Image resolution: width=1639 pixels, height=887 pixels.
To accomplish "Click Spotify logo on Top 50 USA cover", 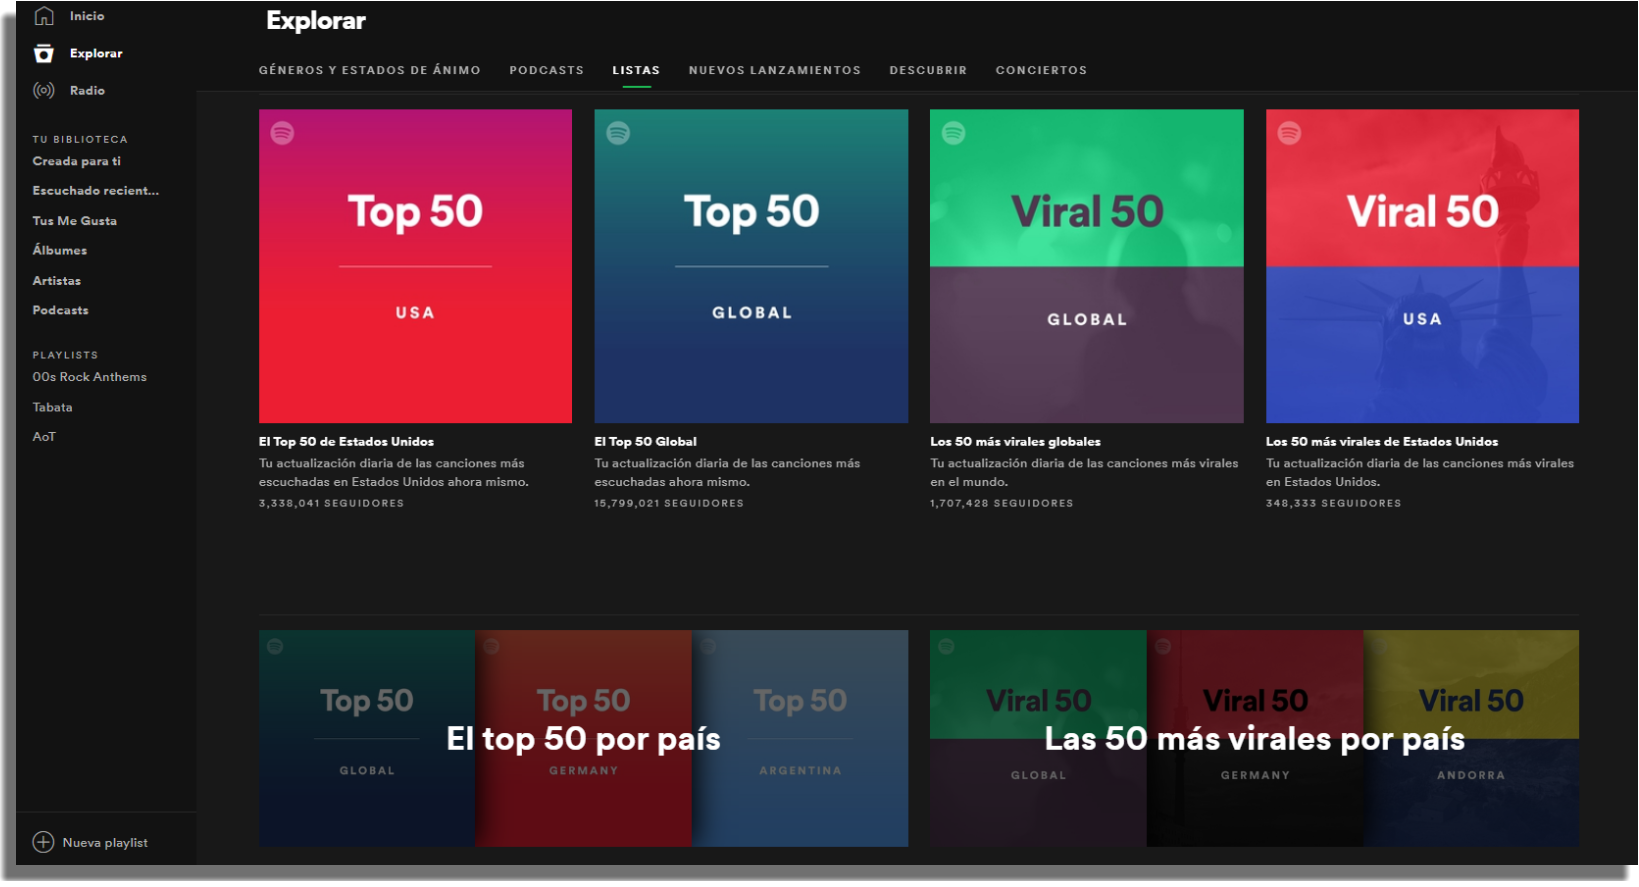I will [283, 133].
